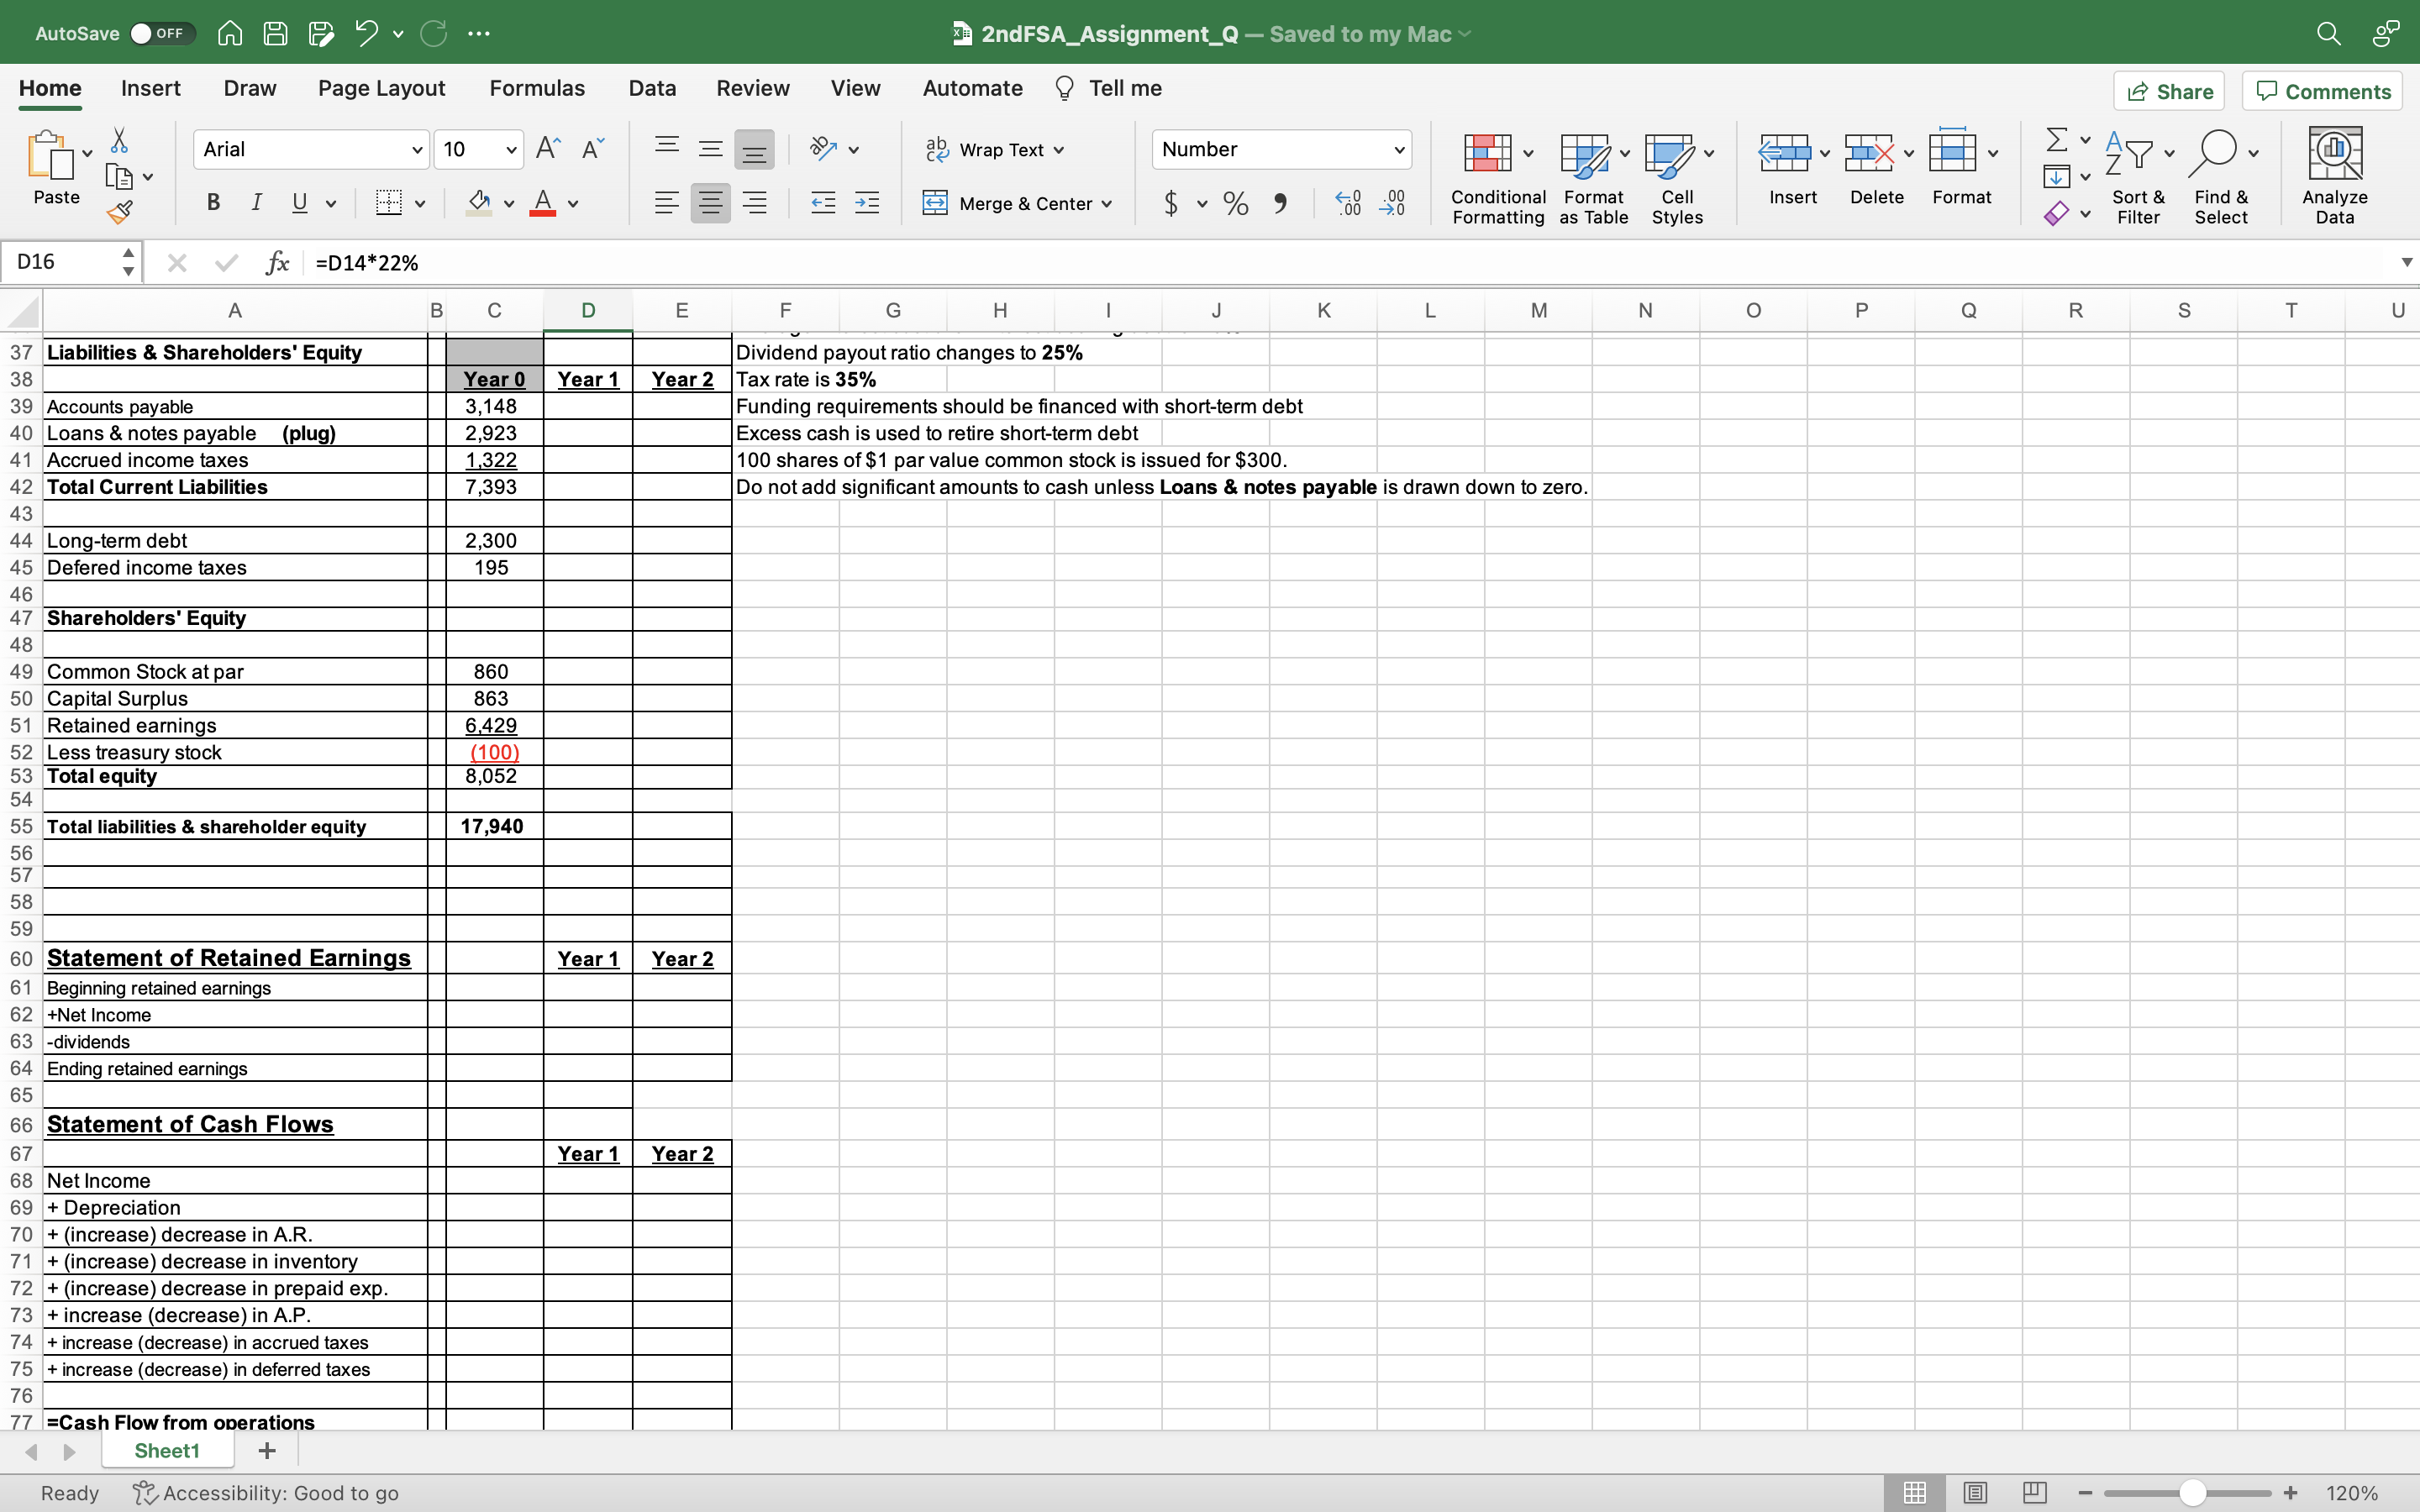Click the Share button
The height and width of the screenshot is (1512, 2420).
click(x=2168, y=91)
